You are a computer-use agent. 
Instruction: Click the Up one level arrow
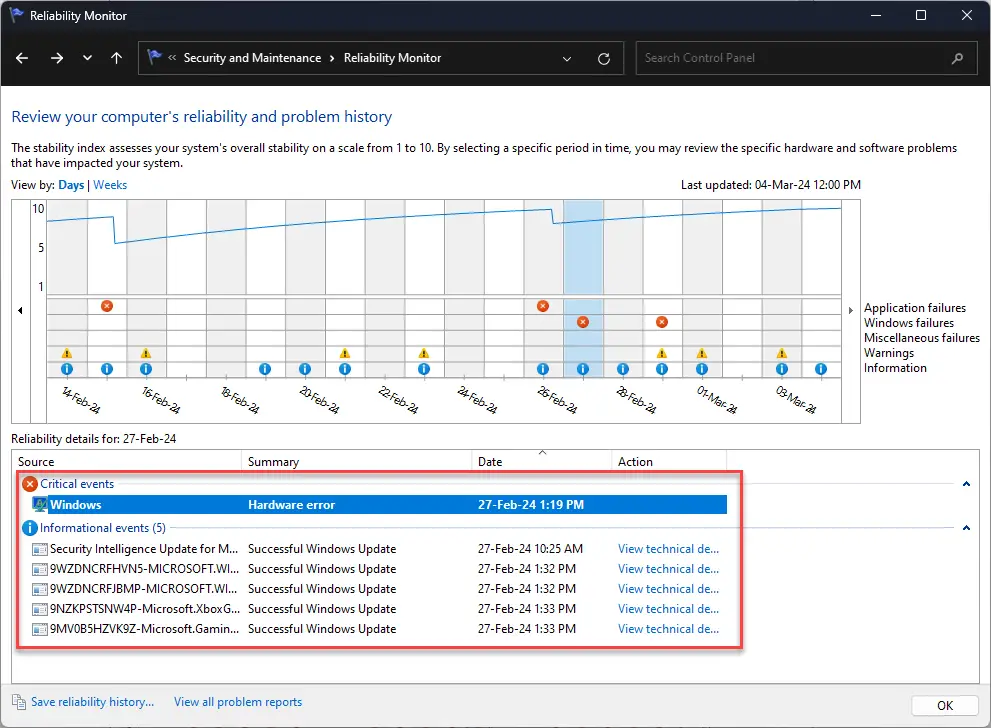click(x=116, y=58)
